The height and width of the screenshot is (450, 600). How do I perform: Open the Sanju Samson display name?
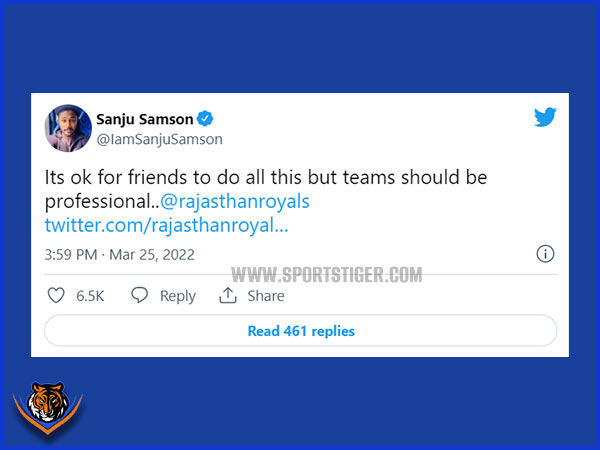145,119
